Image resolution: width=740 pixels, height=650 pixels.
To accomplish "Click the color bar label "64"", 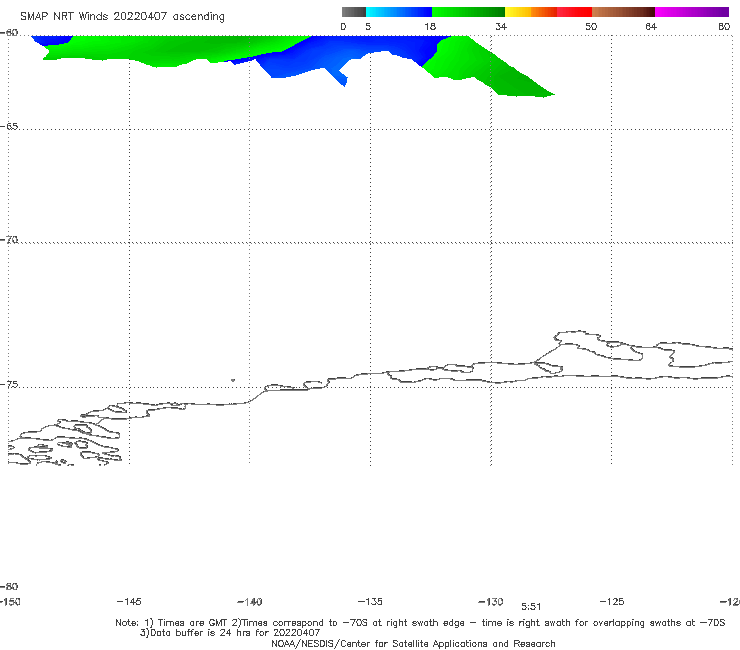I will [x=651, y=26].
